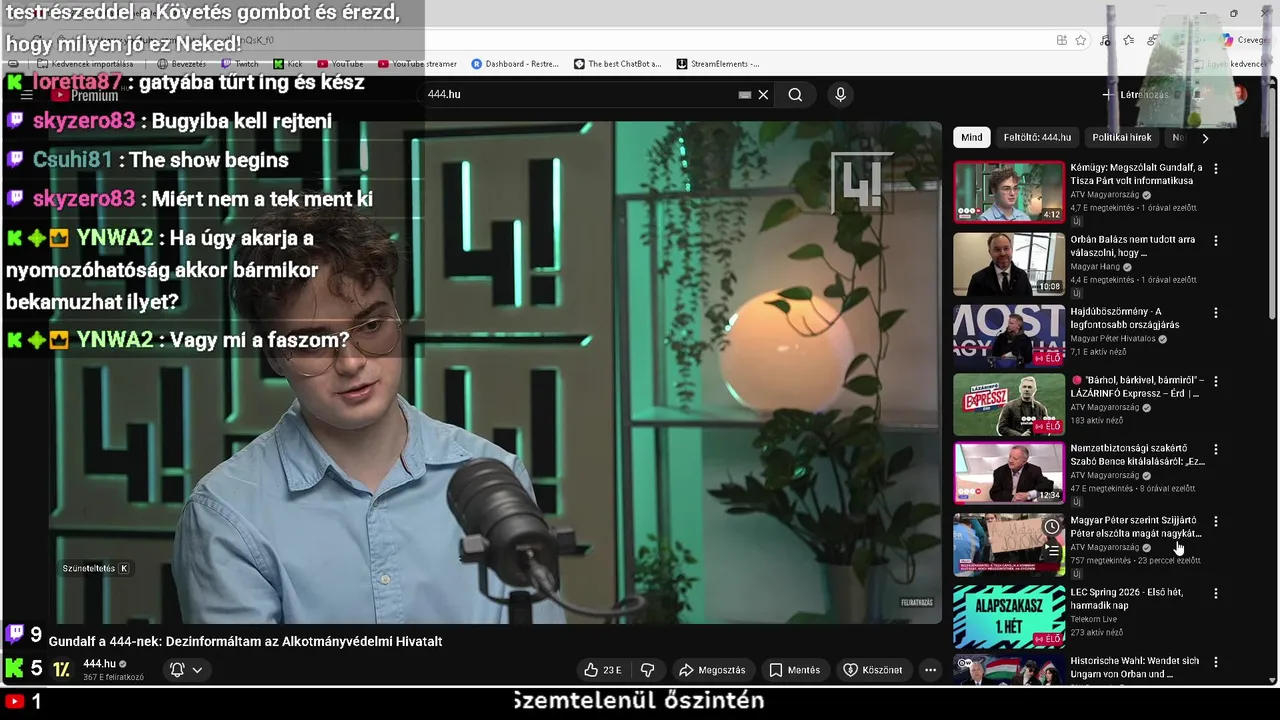Open options menu for Magyar Péter video

click(1216, 522)
